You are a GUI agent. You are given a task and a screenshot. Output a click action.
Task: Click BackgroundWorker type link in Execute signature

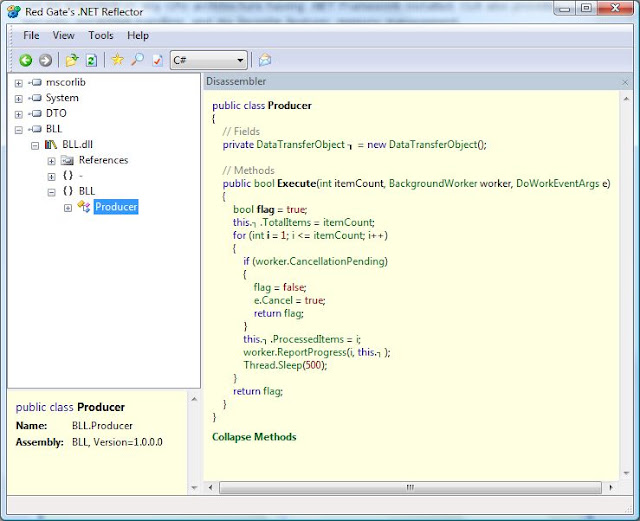[433, 183]
